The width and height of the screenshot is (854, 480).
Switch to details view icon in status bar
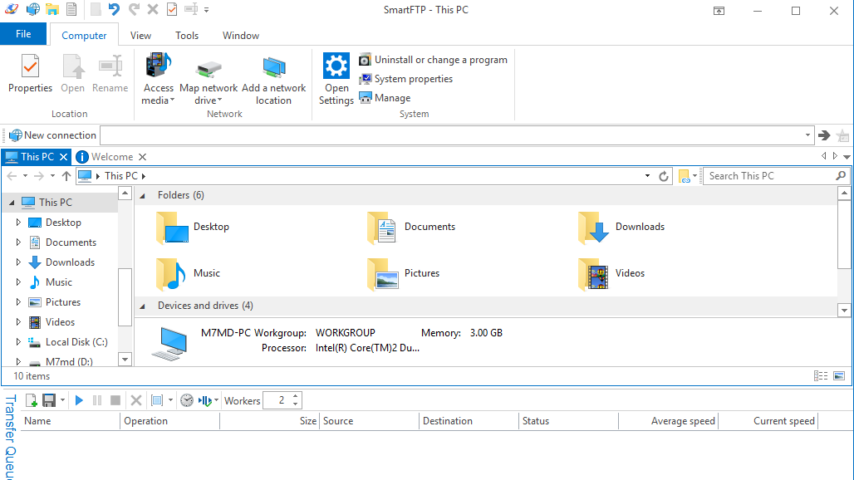(x=821, y=376)
